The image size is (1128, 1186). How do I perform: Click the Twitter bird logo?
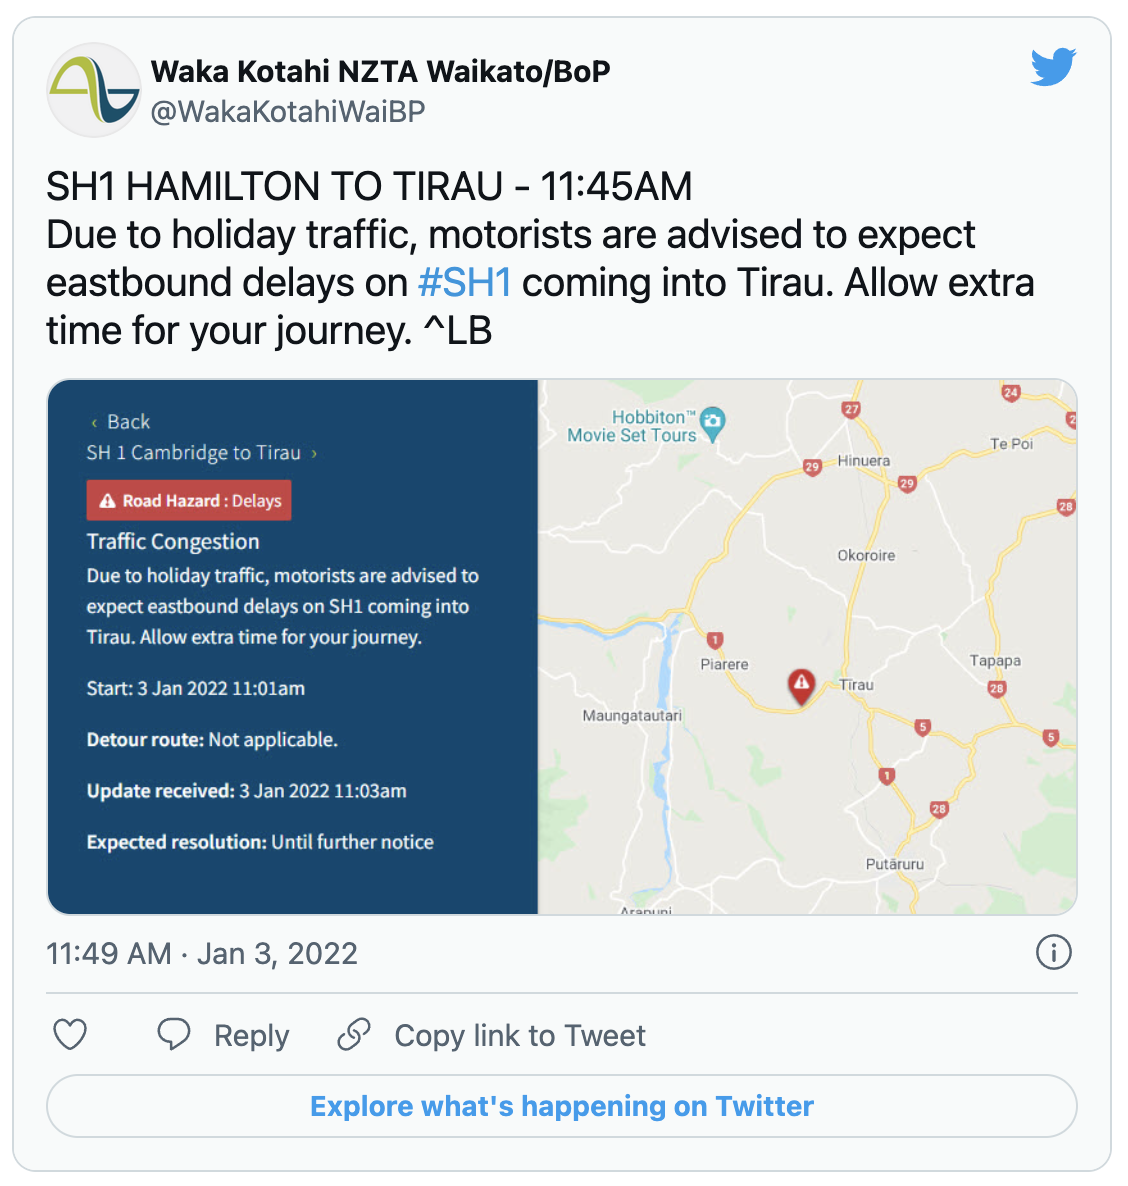click(x=1053, y=67)
